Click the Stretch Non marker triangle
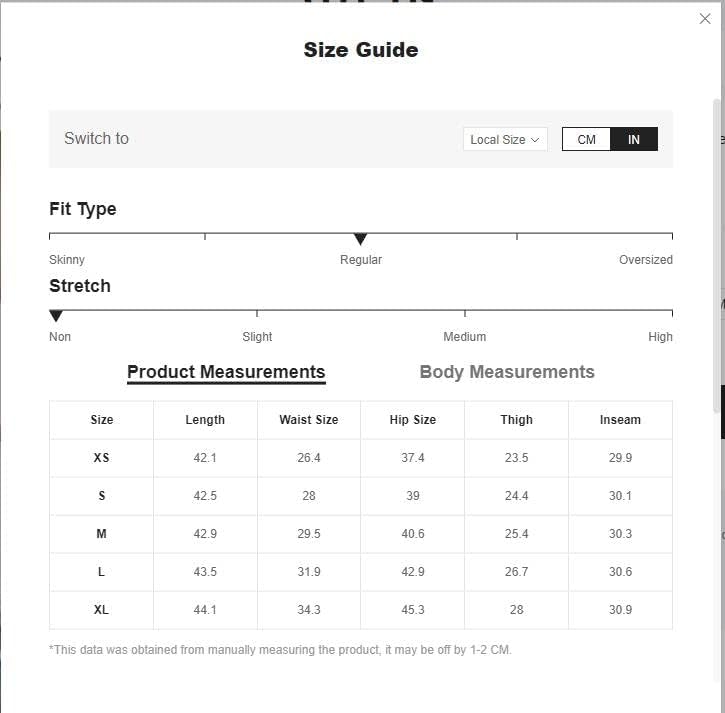 pyautogui.click(x=56, y=316)
